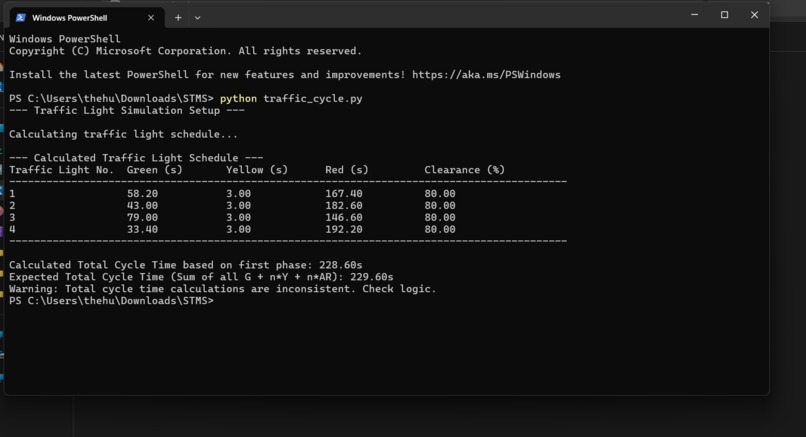Click red value 167.40
The height and width of the screenshot is (437, 806).
[344, 194]
